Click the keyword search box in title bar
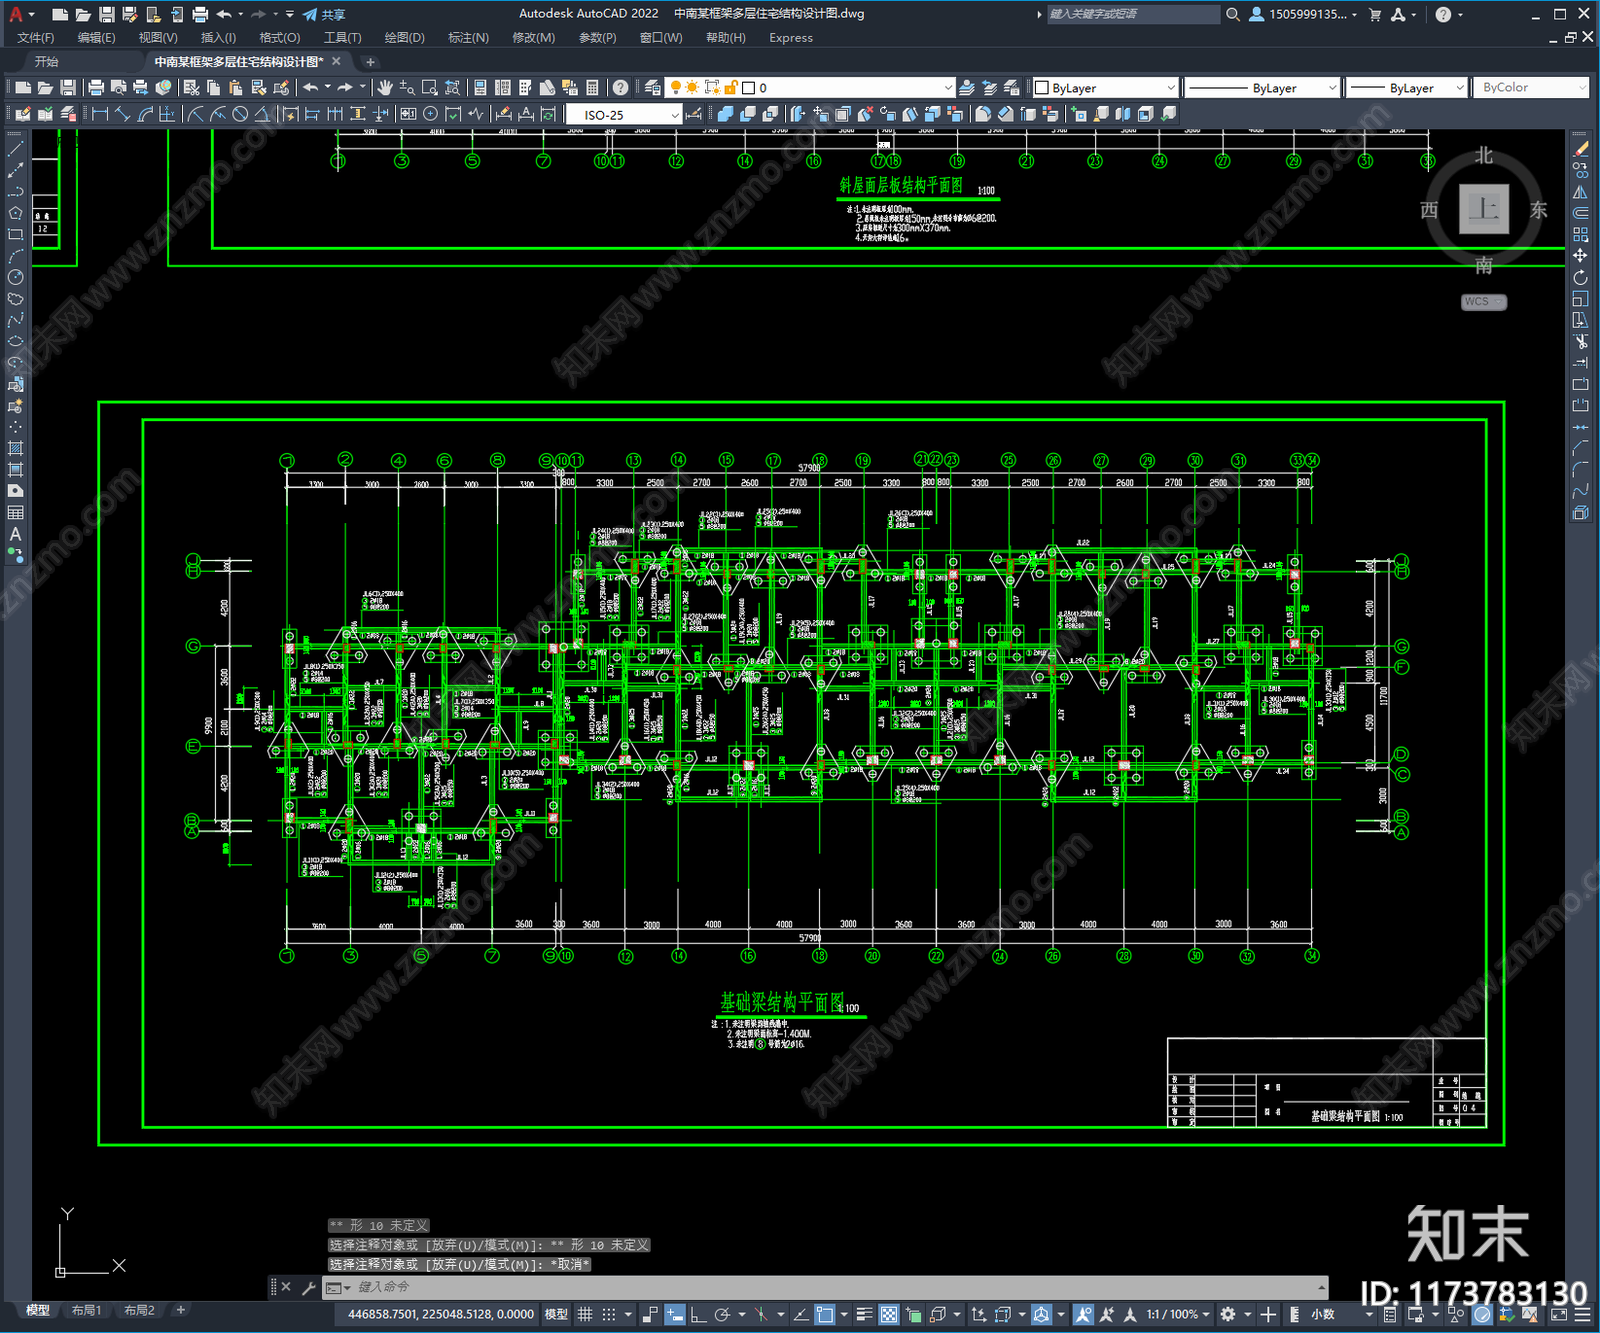 [1133, 14]
